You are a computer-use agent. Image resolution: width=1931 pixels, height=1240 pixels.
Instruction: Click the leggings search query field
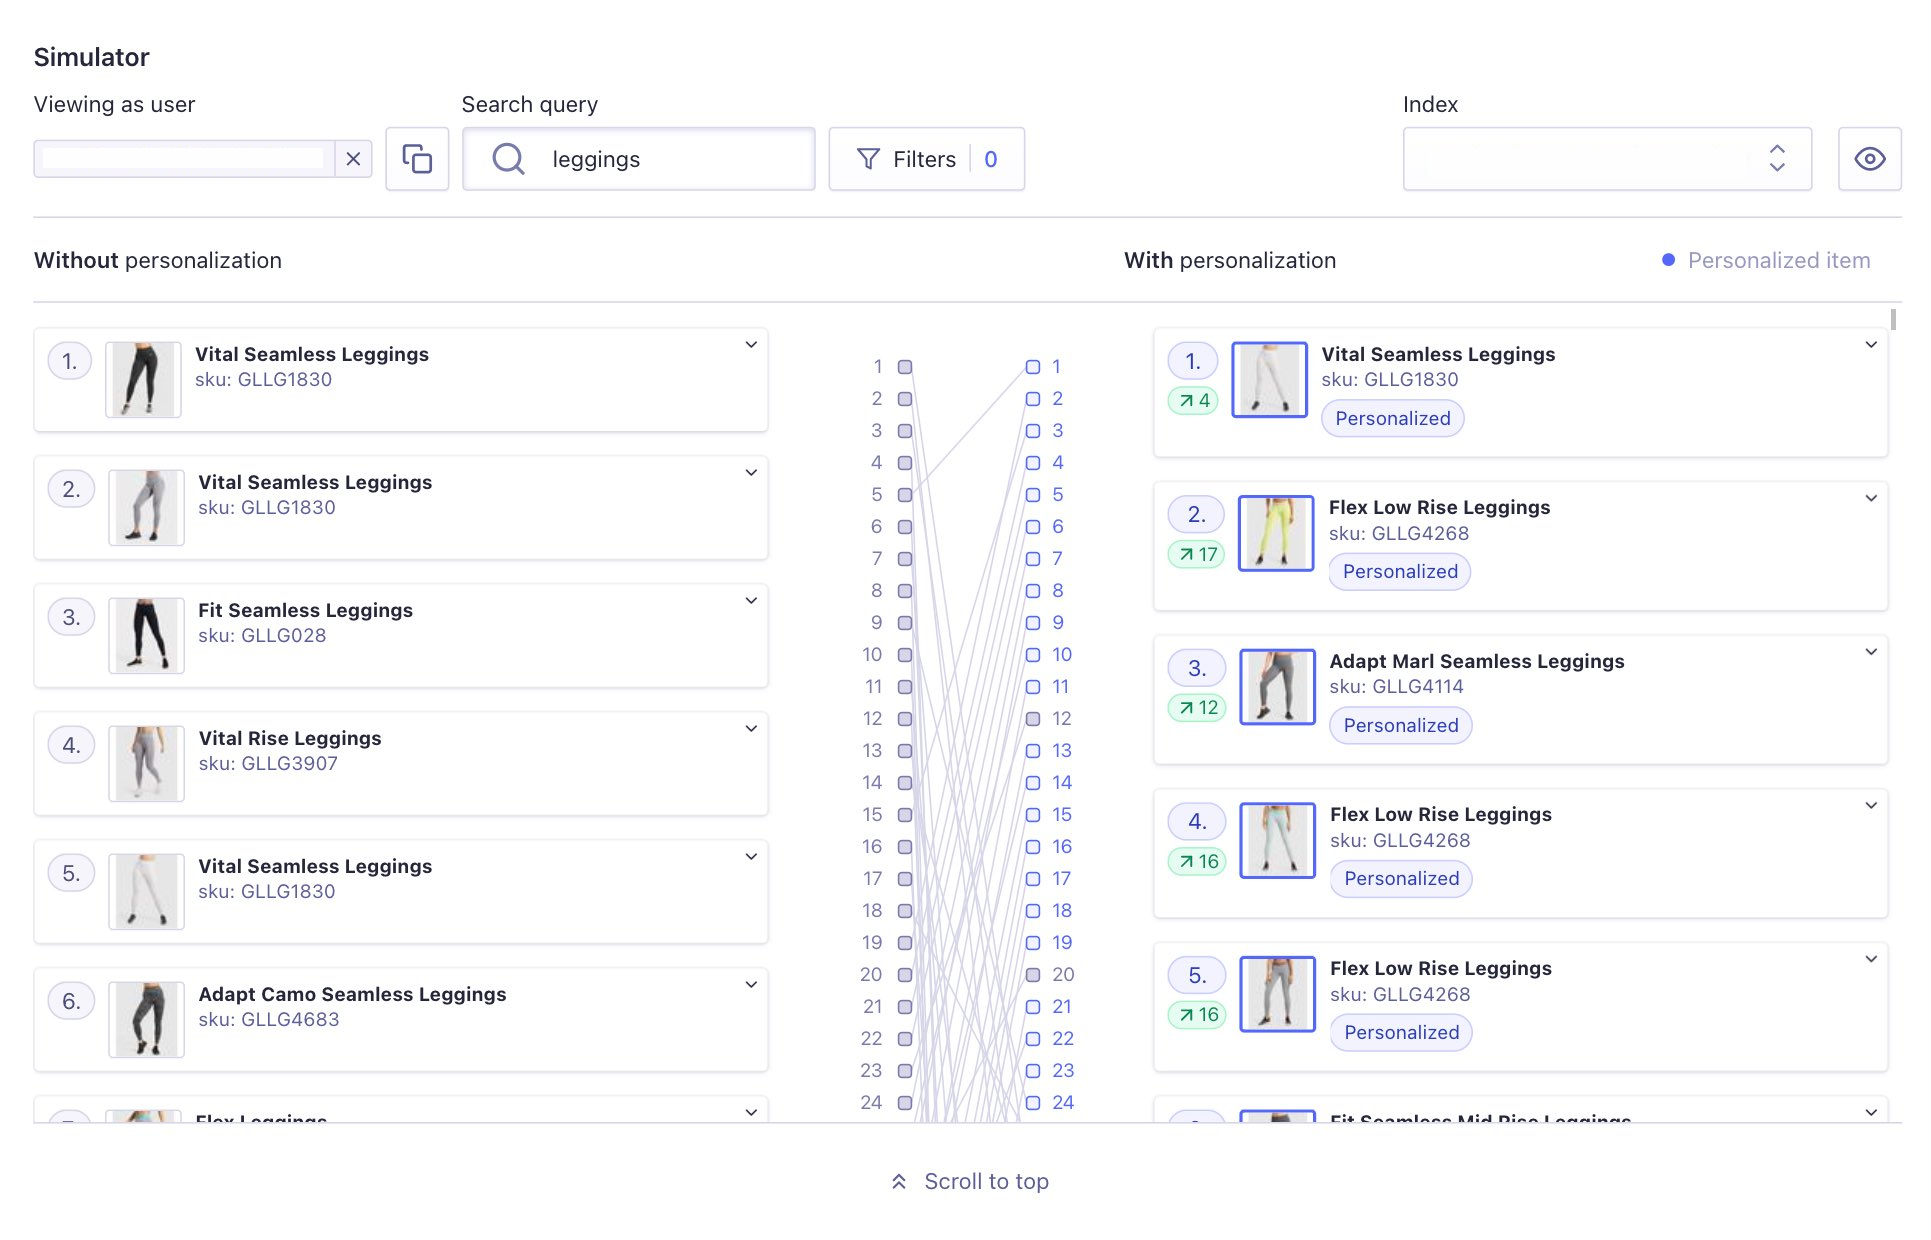[x=639, y=159]
